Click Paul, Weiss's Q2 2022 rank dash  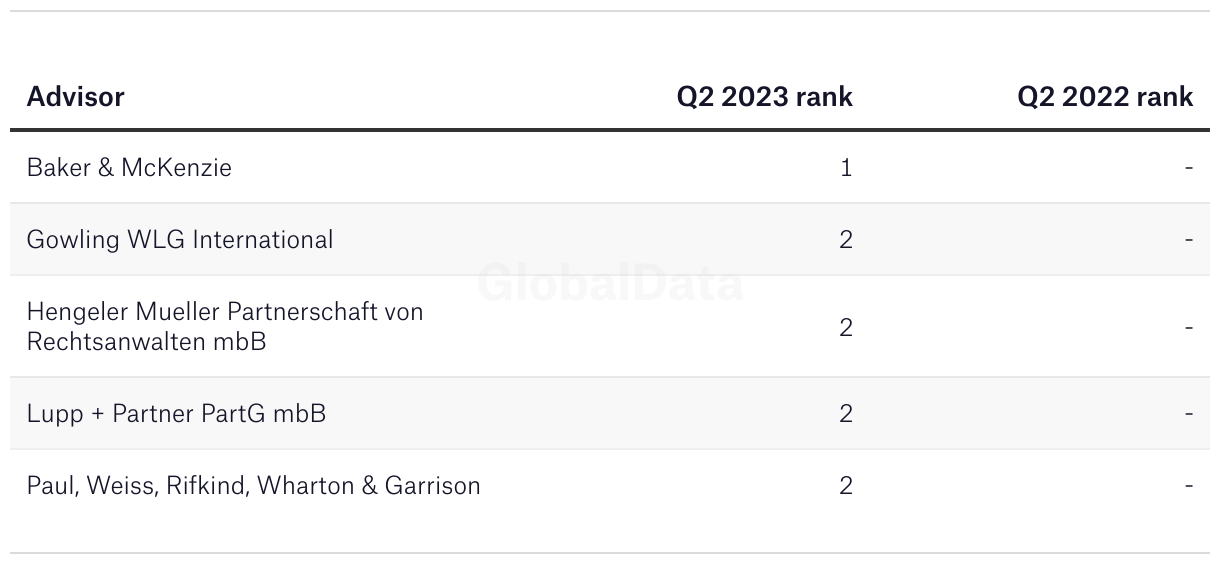(1188, 486)
